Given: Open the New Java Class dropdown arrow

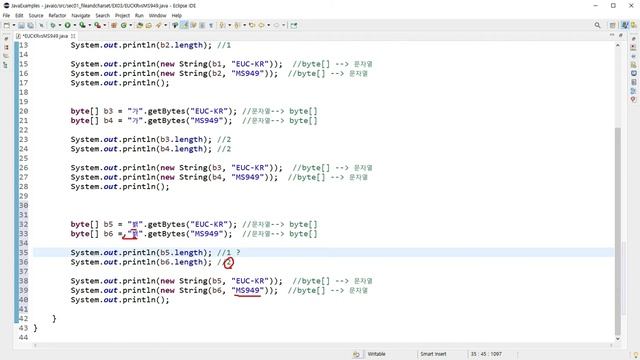Looking at the screenshot, I should (131, 25).
